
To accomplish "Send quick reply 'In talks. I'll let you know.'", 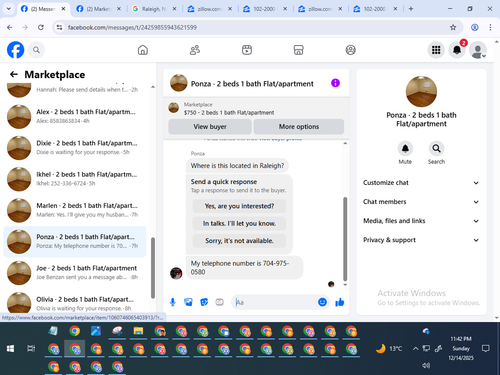I will point(239,223).
